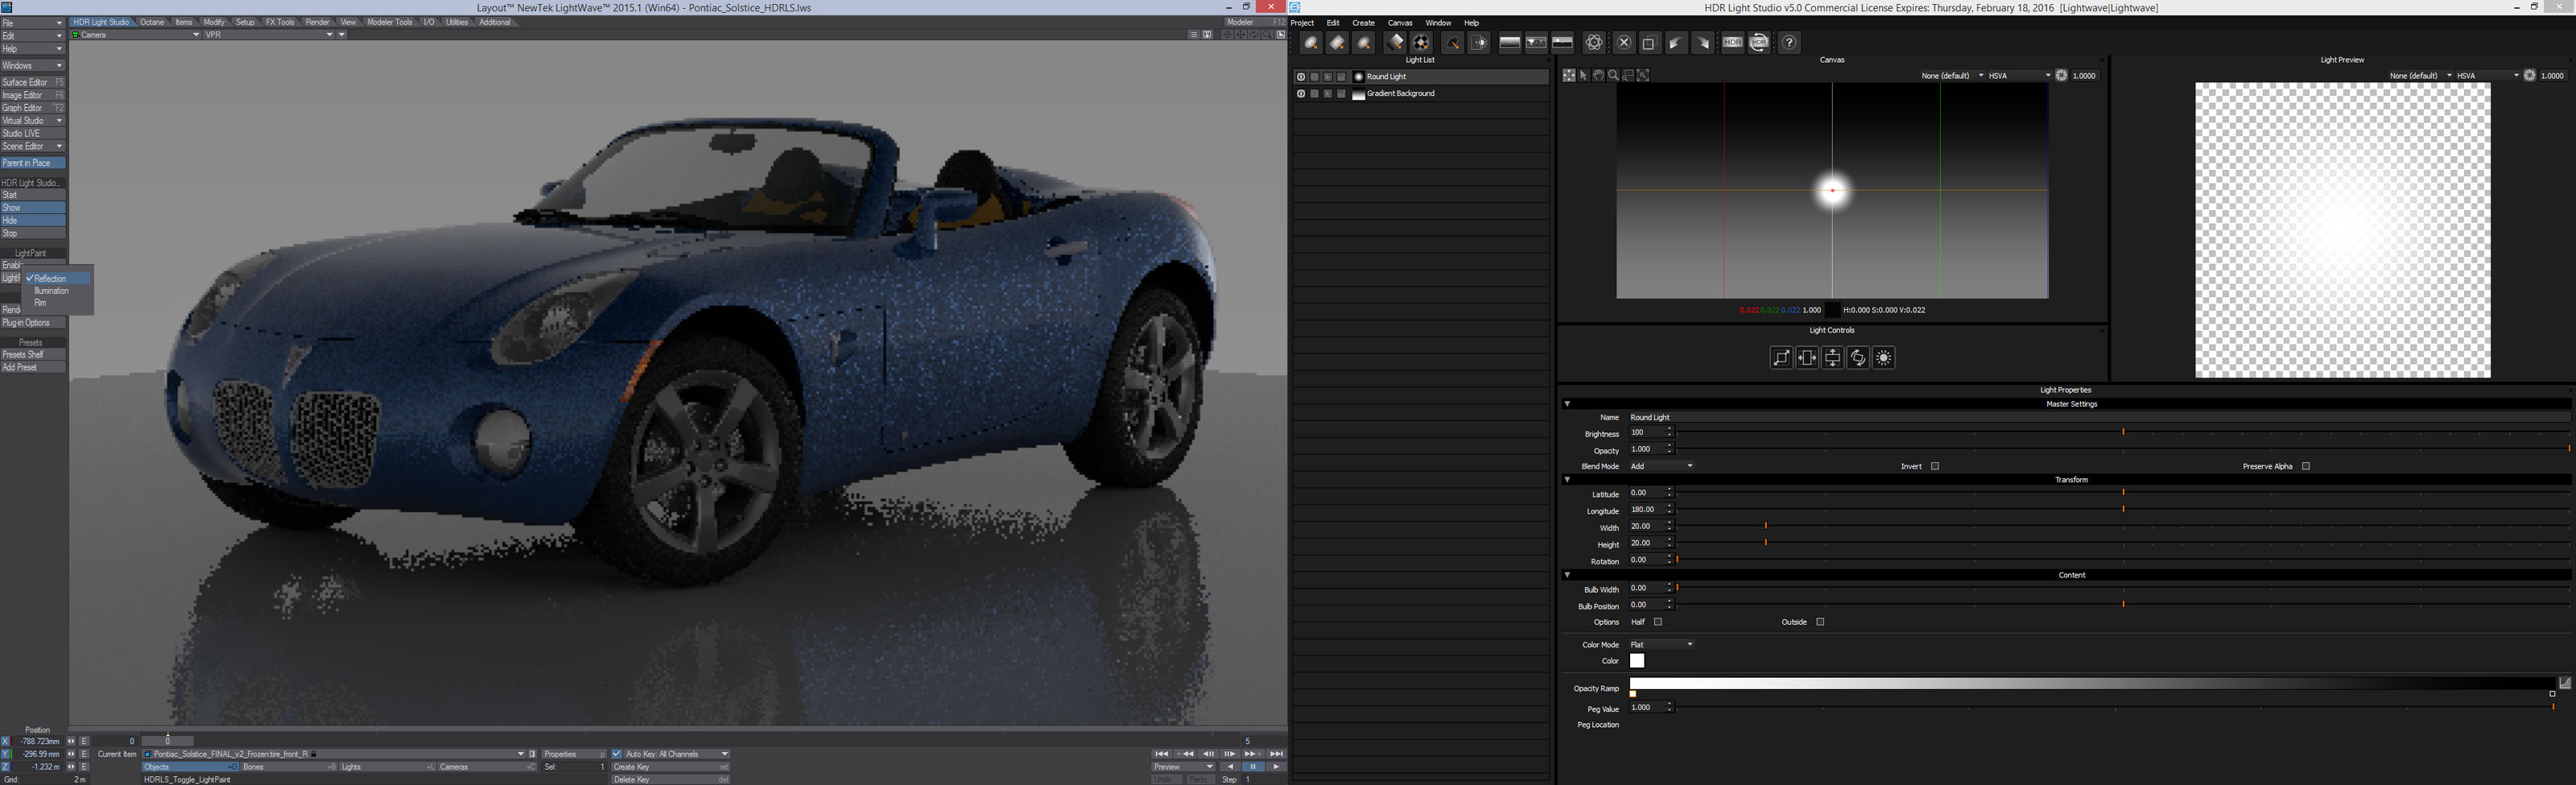Click the redo arrow toolbar icon
The image size is (2576, 785).
tap(1703, 42)
